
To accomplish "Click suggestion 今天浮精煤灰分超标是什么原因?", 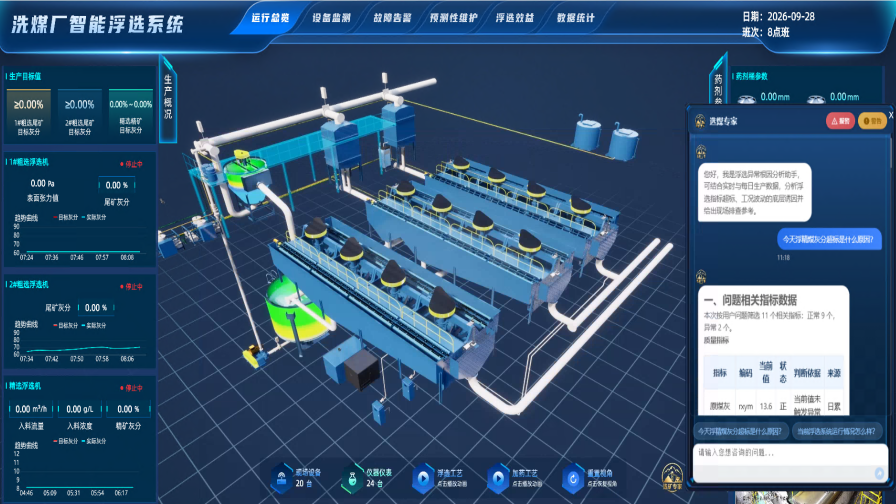I will [x=740, y=431].
